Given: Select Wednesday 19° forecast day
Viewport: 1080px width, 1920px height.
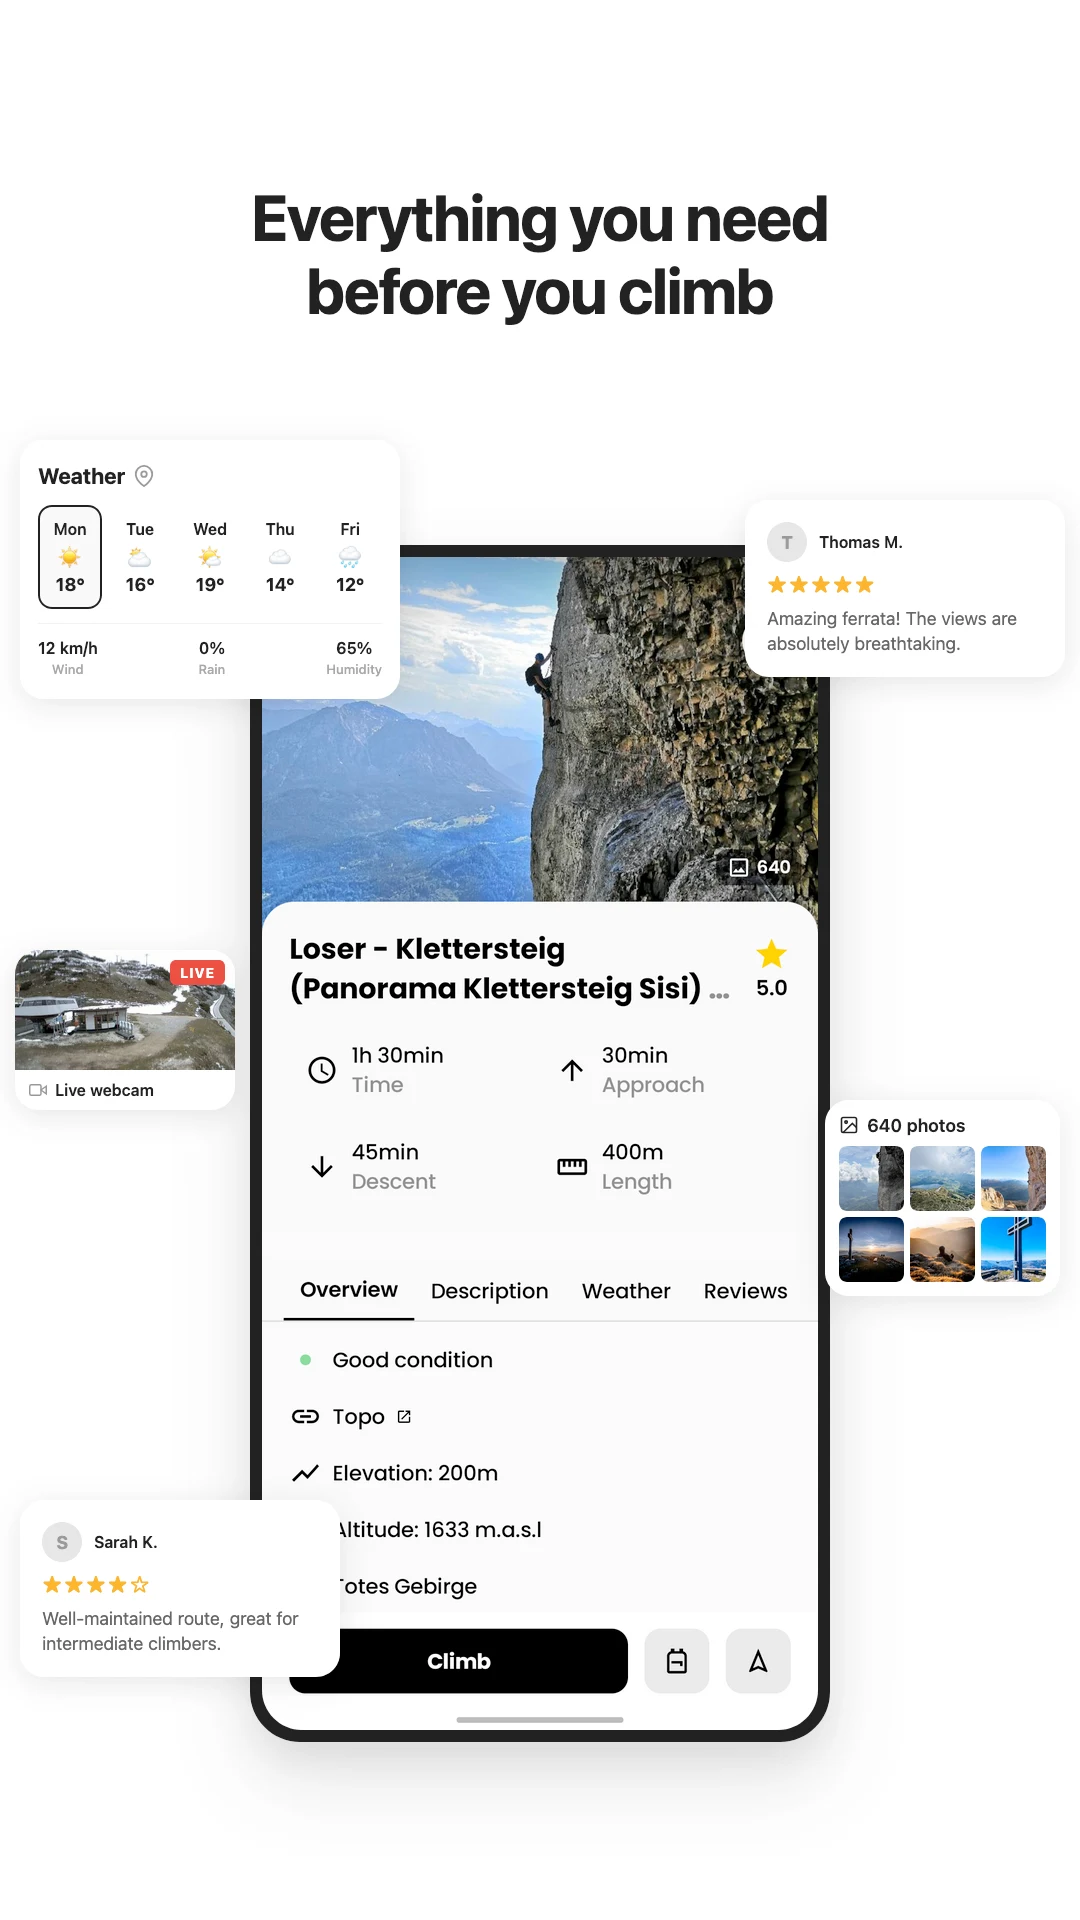Looking at the screenshot, I should point(210,557).
